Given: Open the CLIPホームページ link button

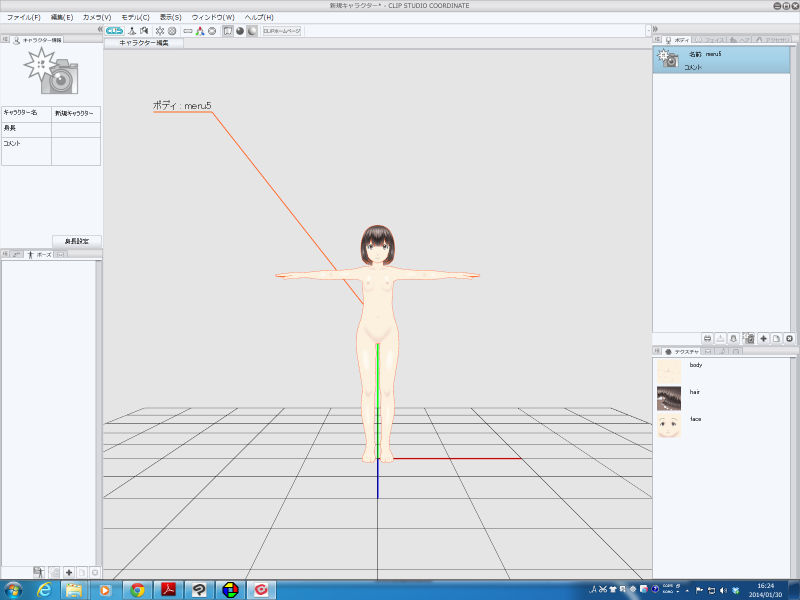Looking at the screenshot, I should (x=282, y=31).
